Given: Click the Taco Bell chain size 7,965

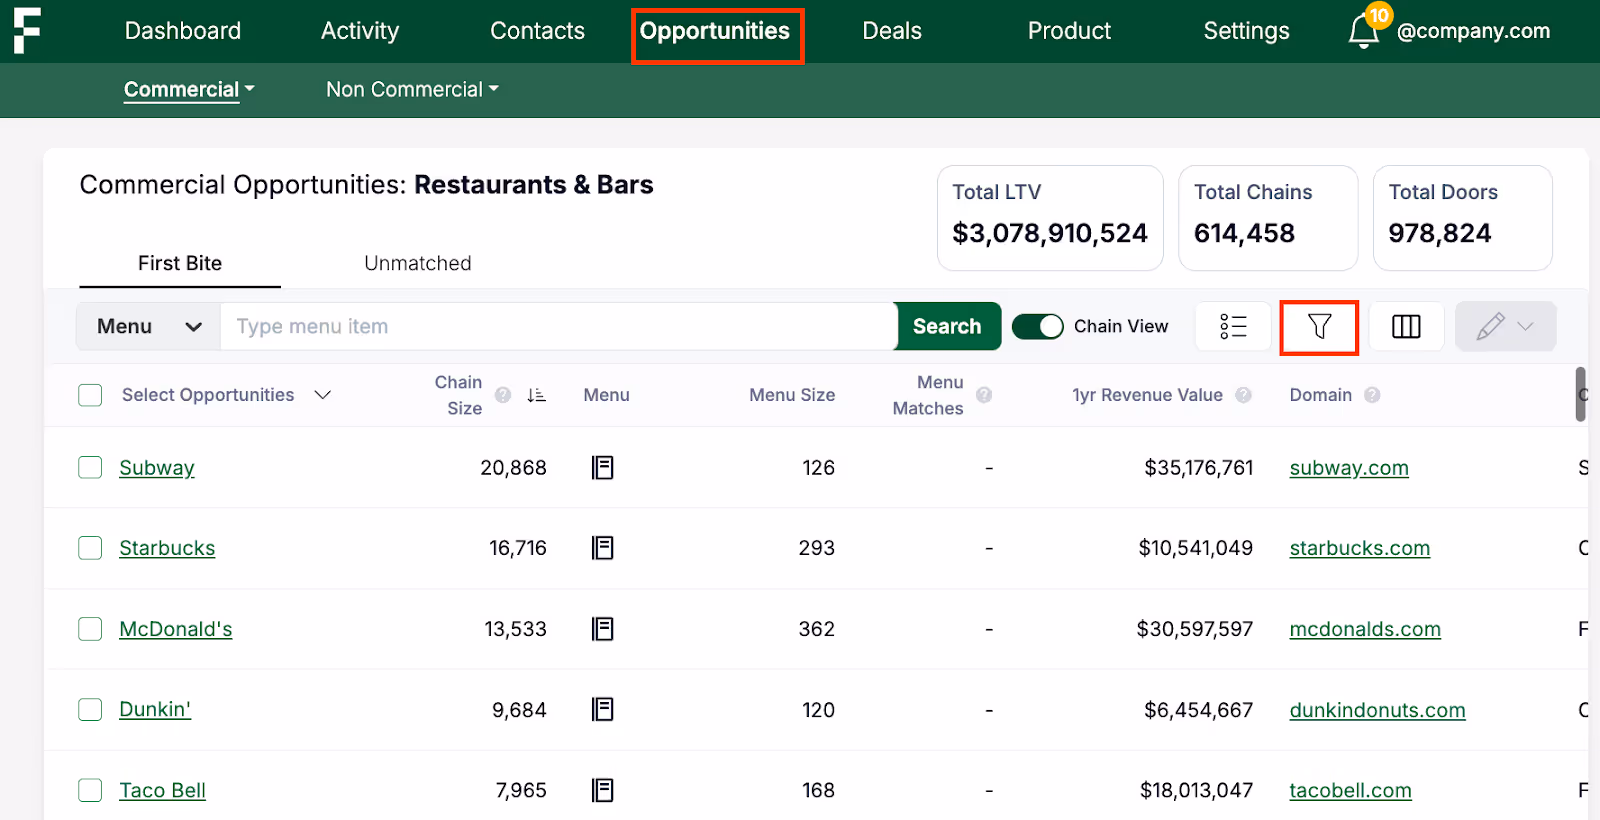Looking at the screenshot, I should pos(521,790).
